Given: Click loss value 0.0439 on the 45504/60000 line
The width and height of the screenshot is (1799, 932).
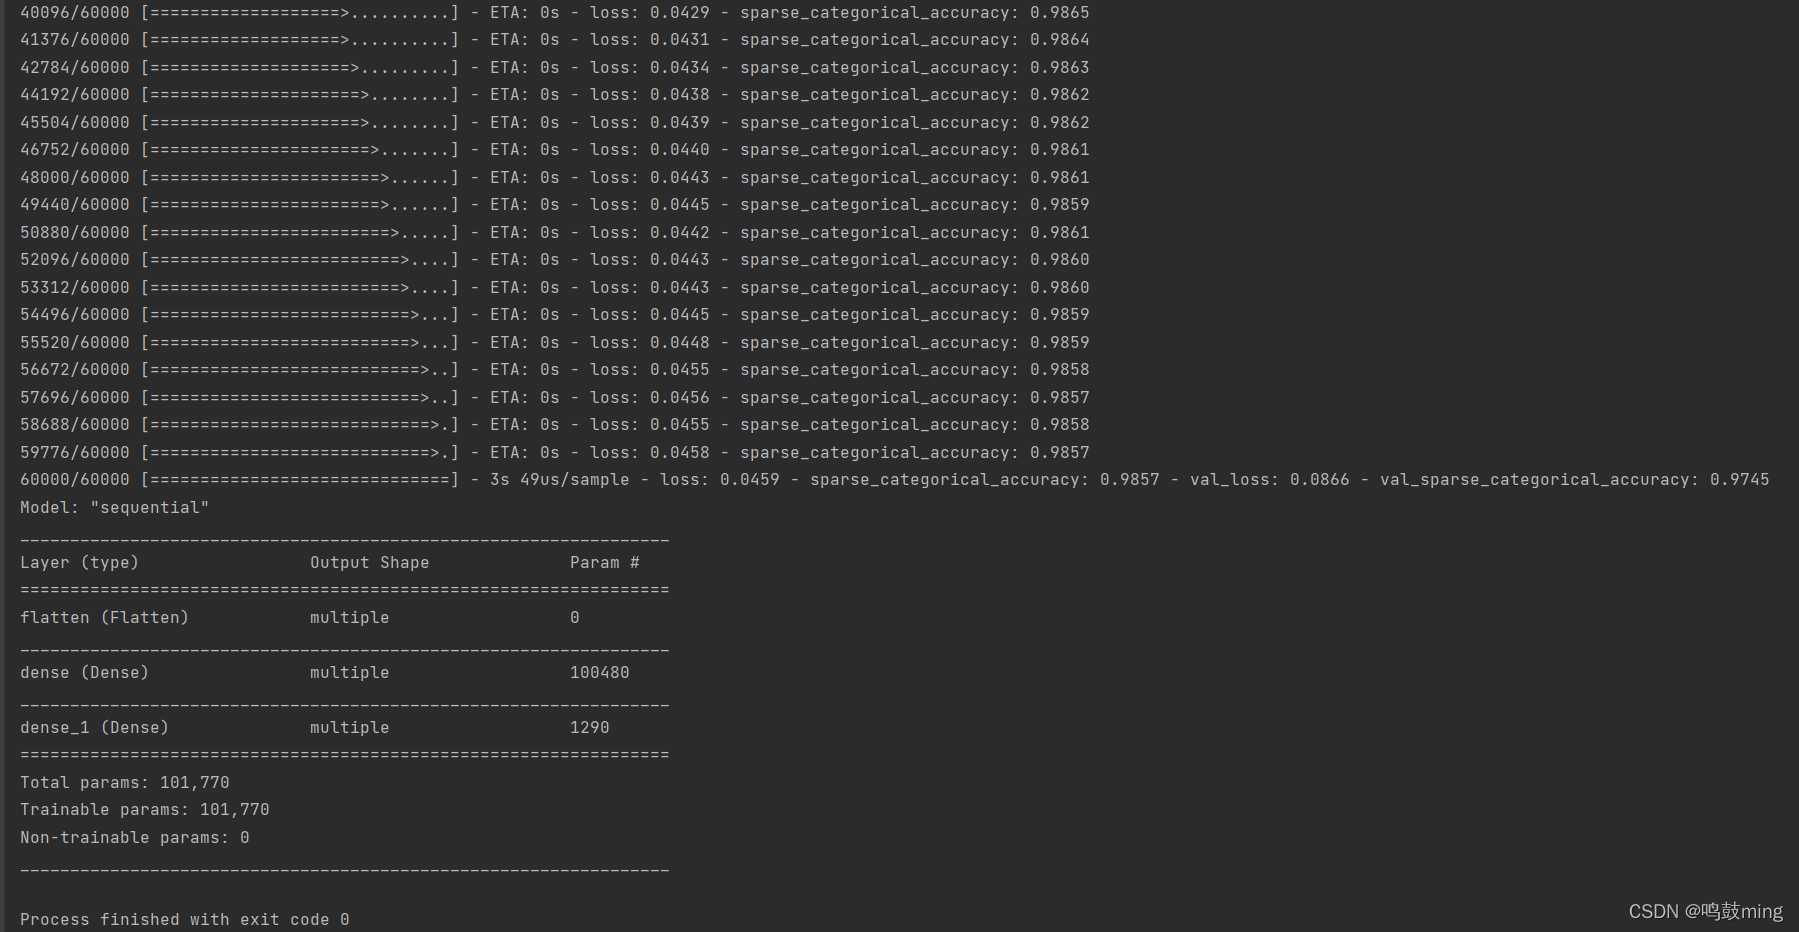Looking at the screenshot, I should point(680,123).
